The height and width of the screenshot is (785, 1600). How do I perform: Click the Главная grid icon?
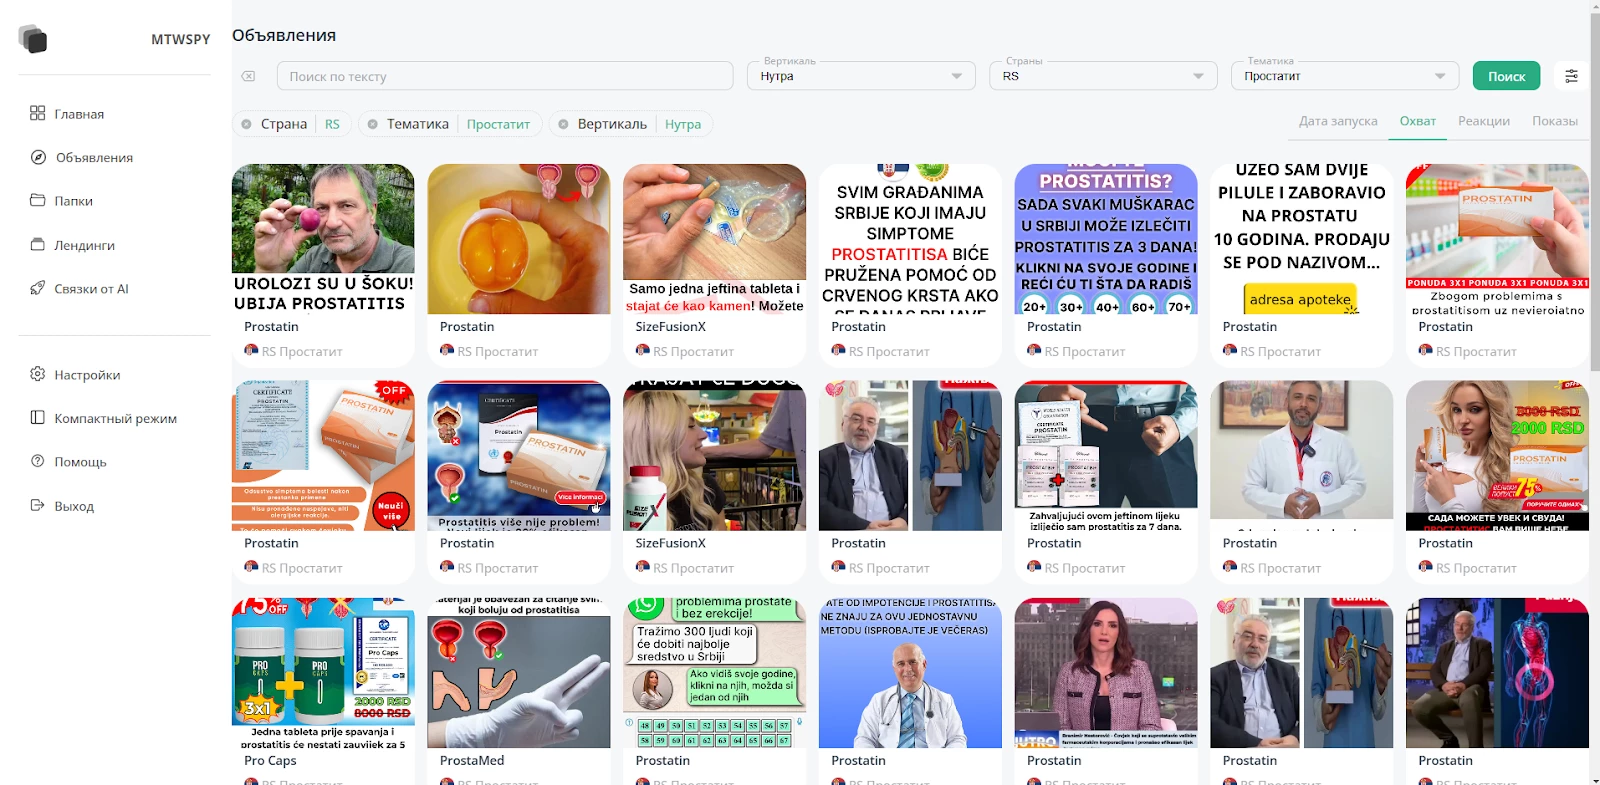coord(38,113)
